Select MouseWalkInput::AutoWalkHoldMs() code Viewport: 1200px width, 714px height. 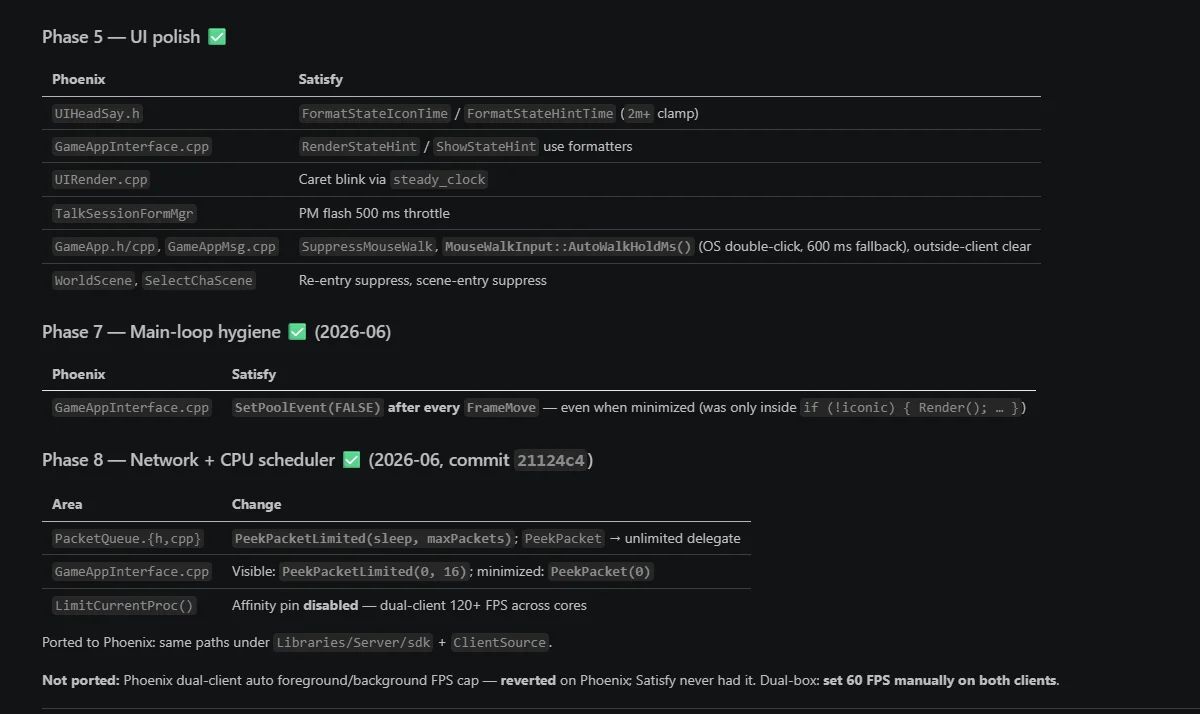coord(569,246)
